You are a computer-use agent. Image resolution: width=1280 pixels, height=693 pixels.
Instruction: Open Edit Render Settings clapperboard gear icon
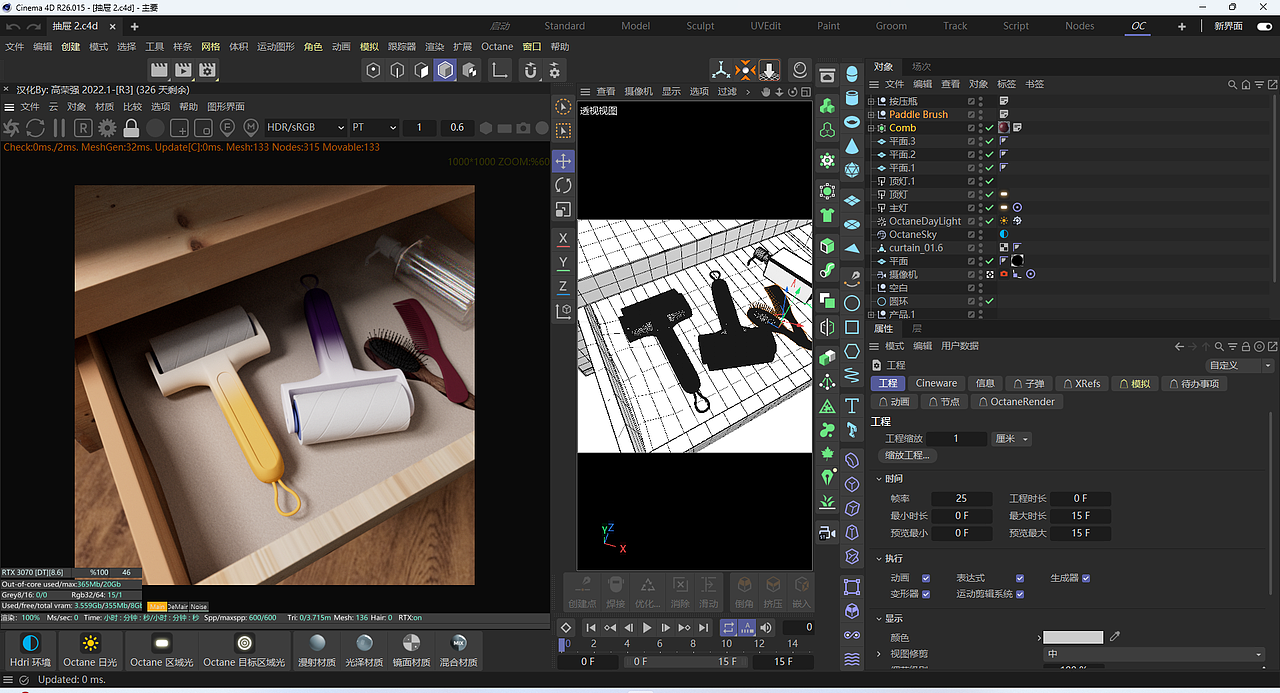(x=207, y=70)
